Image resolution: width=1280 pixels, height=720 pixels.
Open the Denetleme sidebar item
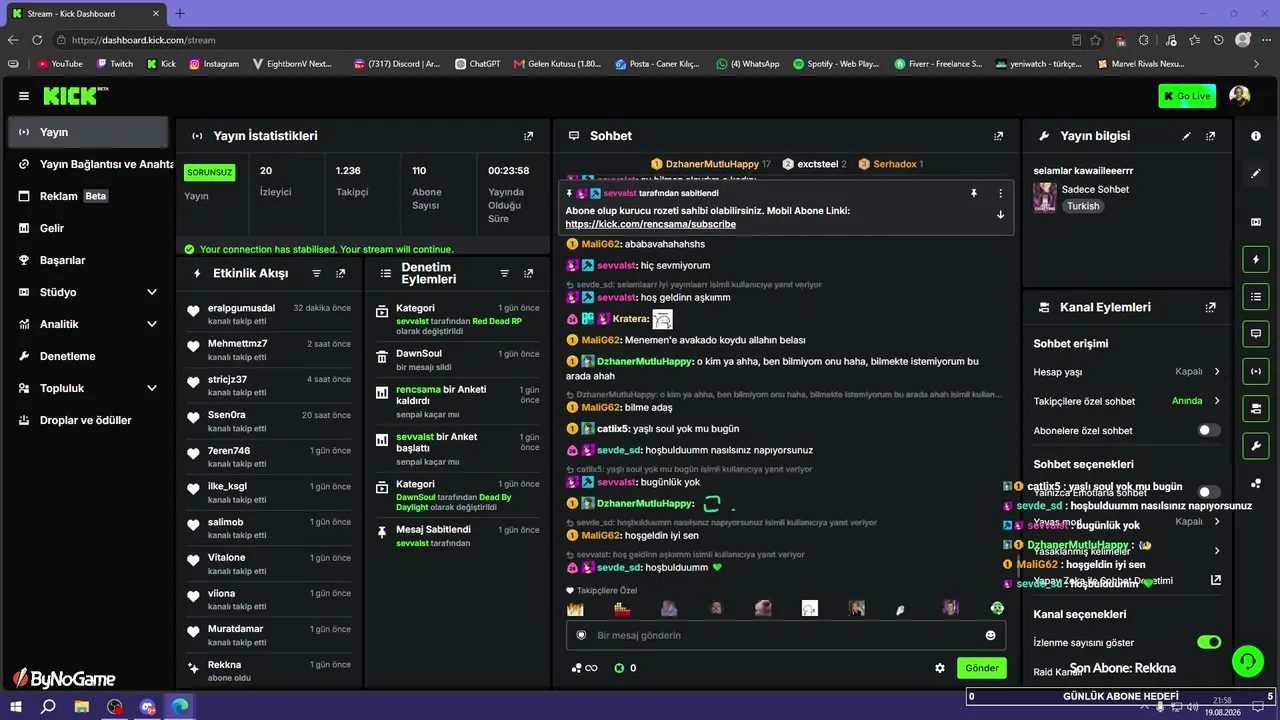(x=88, y=356)
